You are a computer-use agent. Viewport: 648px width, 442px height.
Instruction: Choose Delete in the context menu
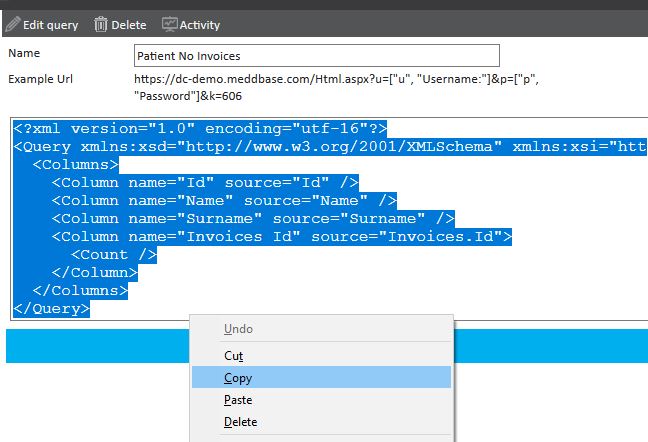pyautogui.click(x=240, y=422)
